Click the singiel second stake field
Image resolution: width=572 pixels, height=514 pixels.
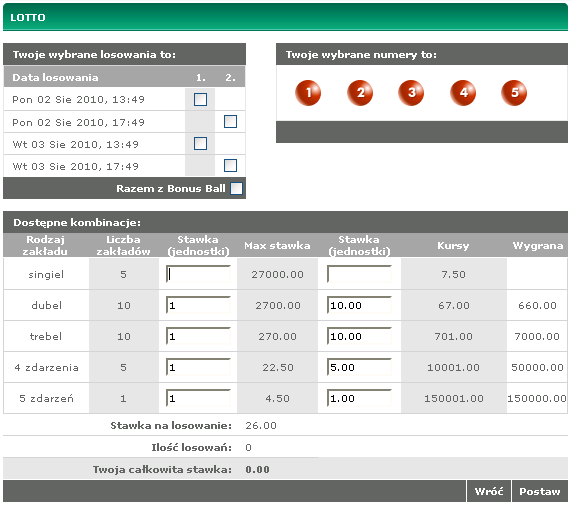click(x=359, y=274)
